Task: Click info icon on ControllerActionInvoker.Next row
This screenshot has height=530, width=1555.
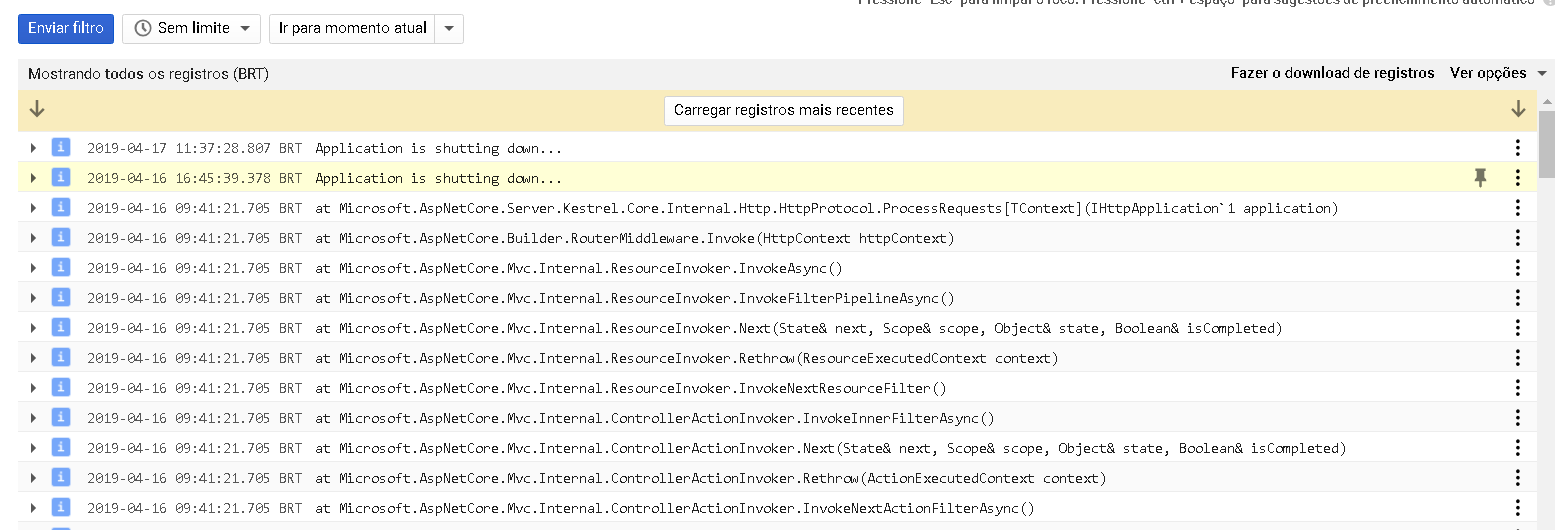Action: pos(61,447)
